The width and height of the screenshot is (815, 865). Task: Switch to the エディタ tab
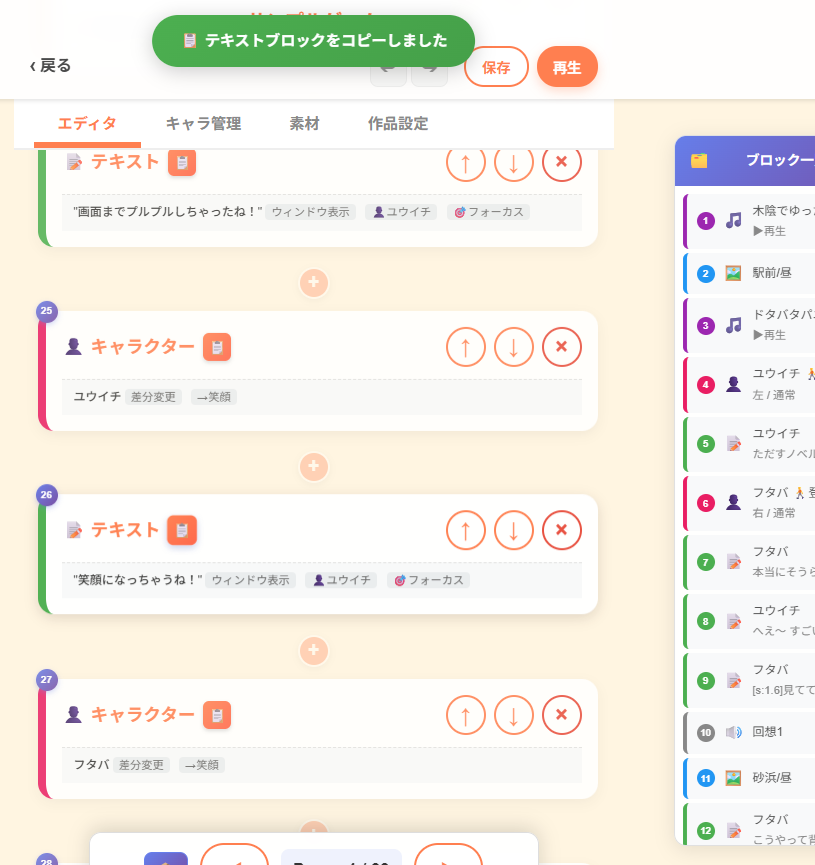click(87, 124)
